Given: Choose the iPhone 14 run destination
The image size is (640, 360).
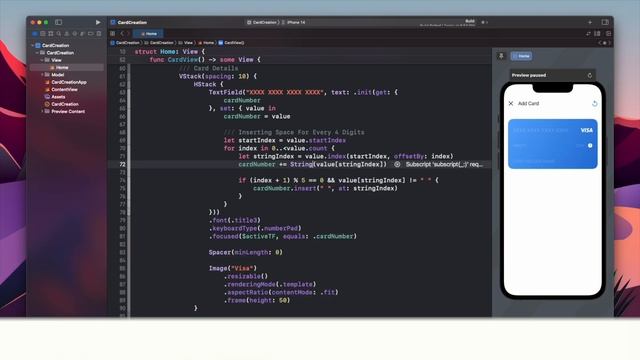Looking at the screenshot, I should (294, 22).
